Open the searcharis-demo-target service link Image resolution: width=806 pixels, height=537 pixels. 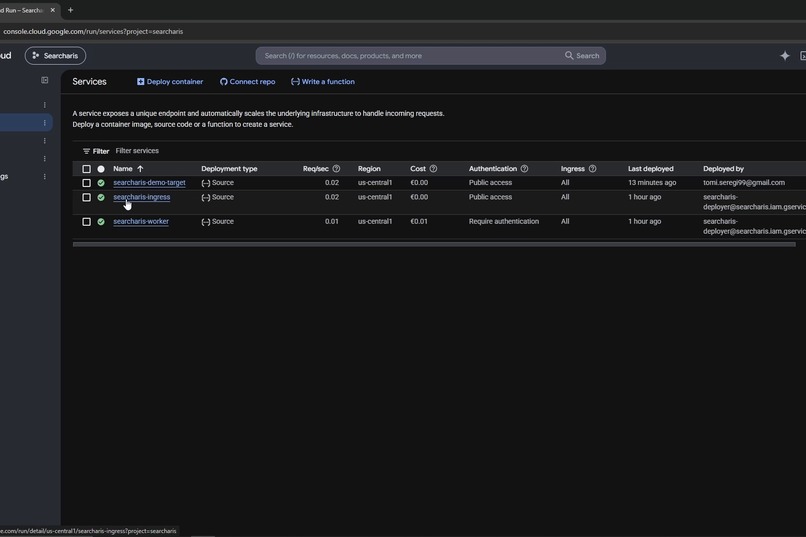click(149, 182)
